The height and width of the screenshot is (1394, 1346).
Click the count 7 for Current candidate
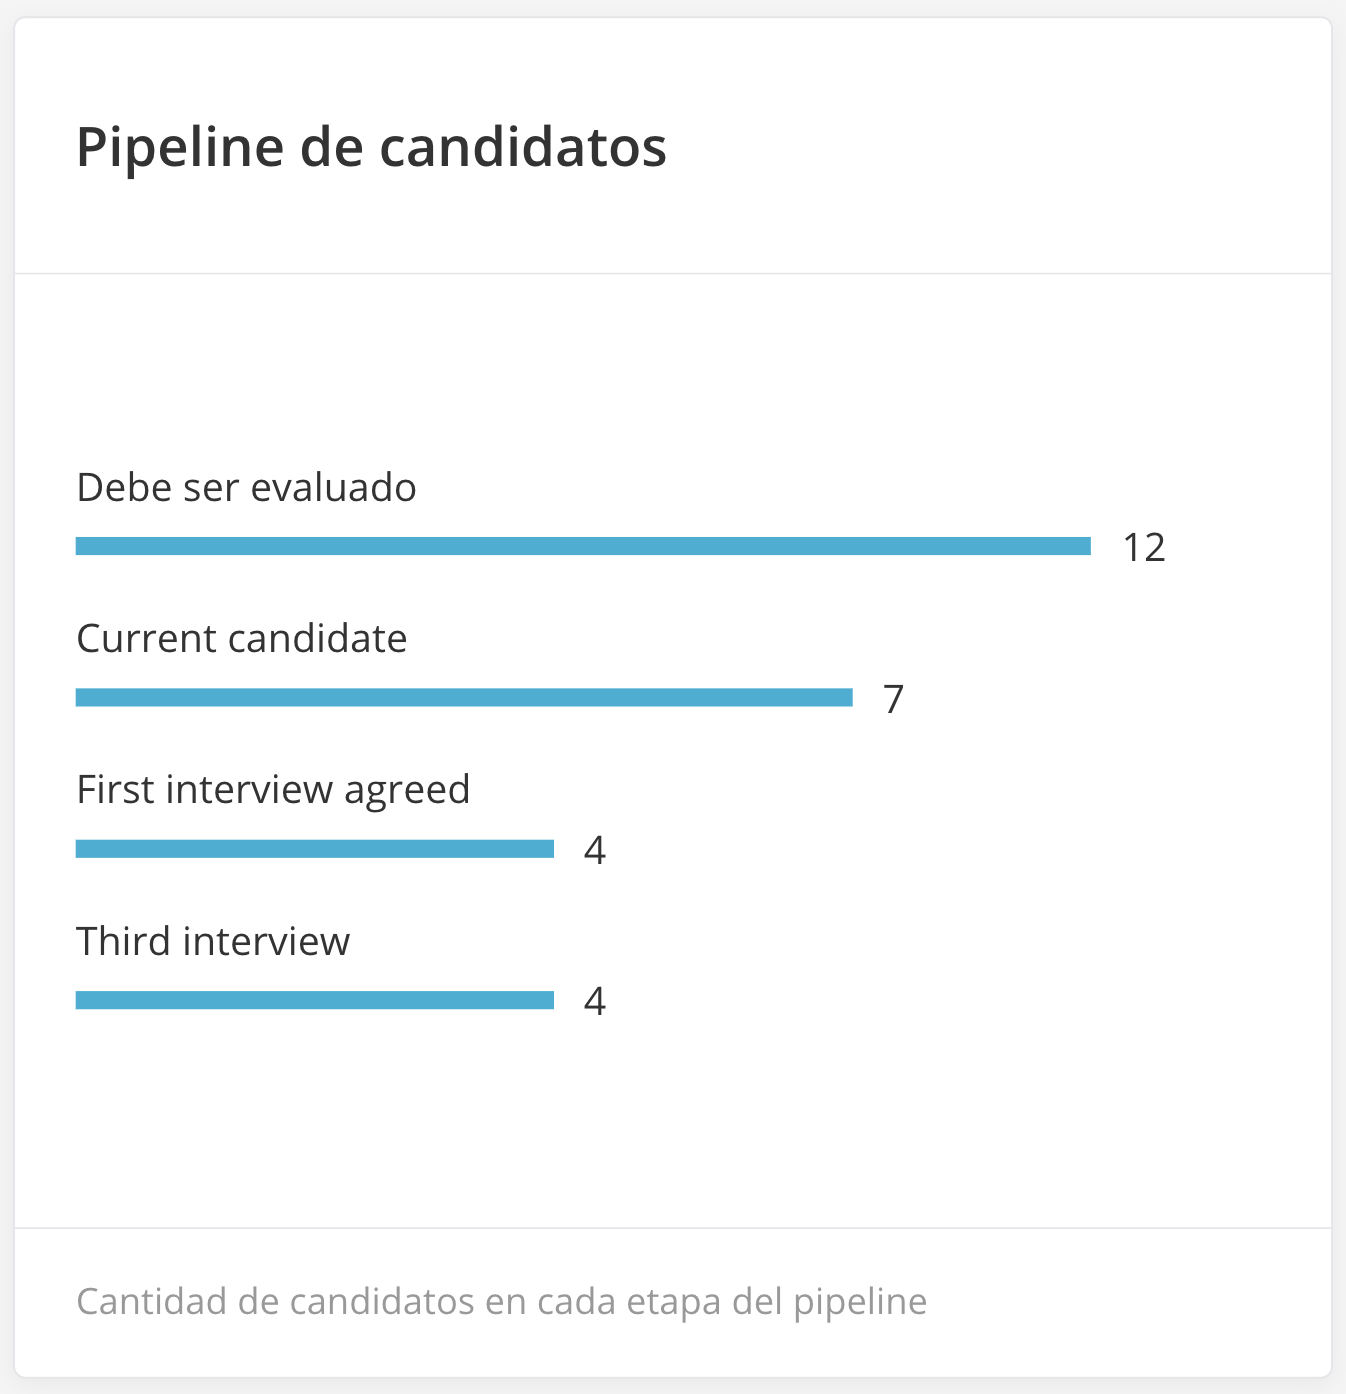point(894,699)
